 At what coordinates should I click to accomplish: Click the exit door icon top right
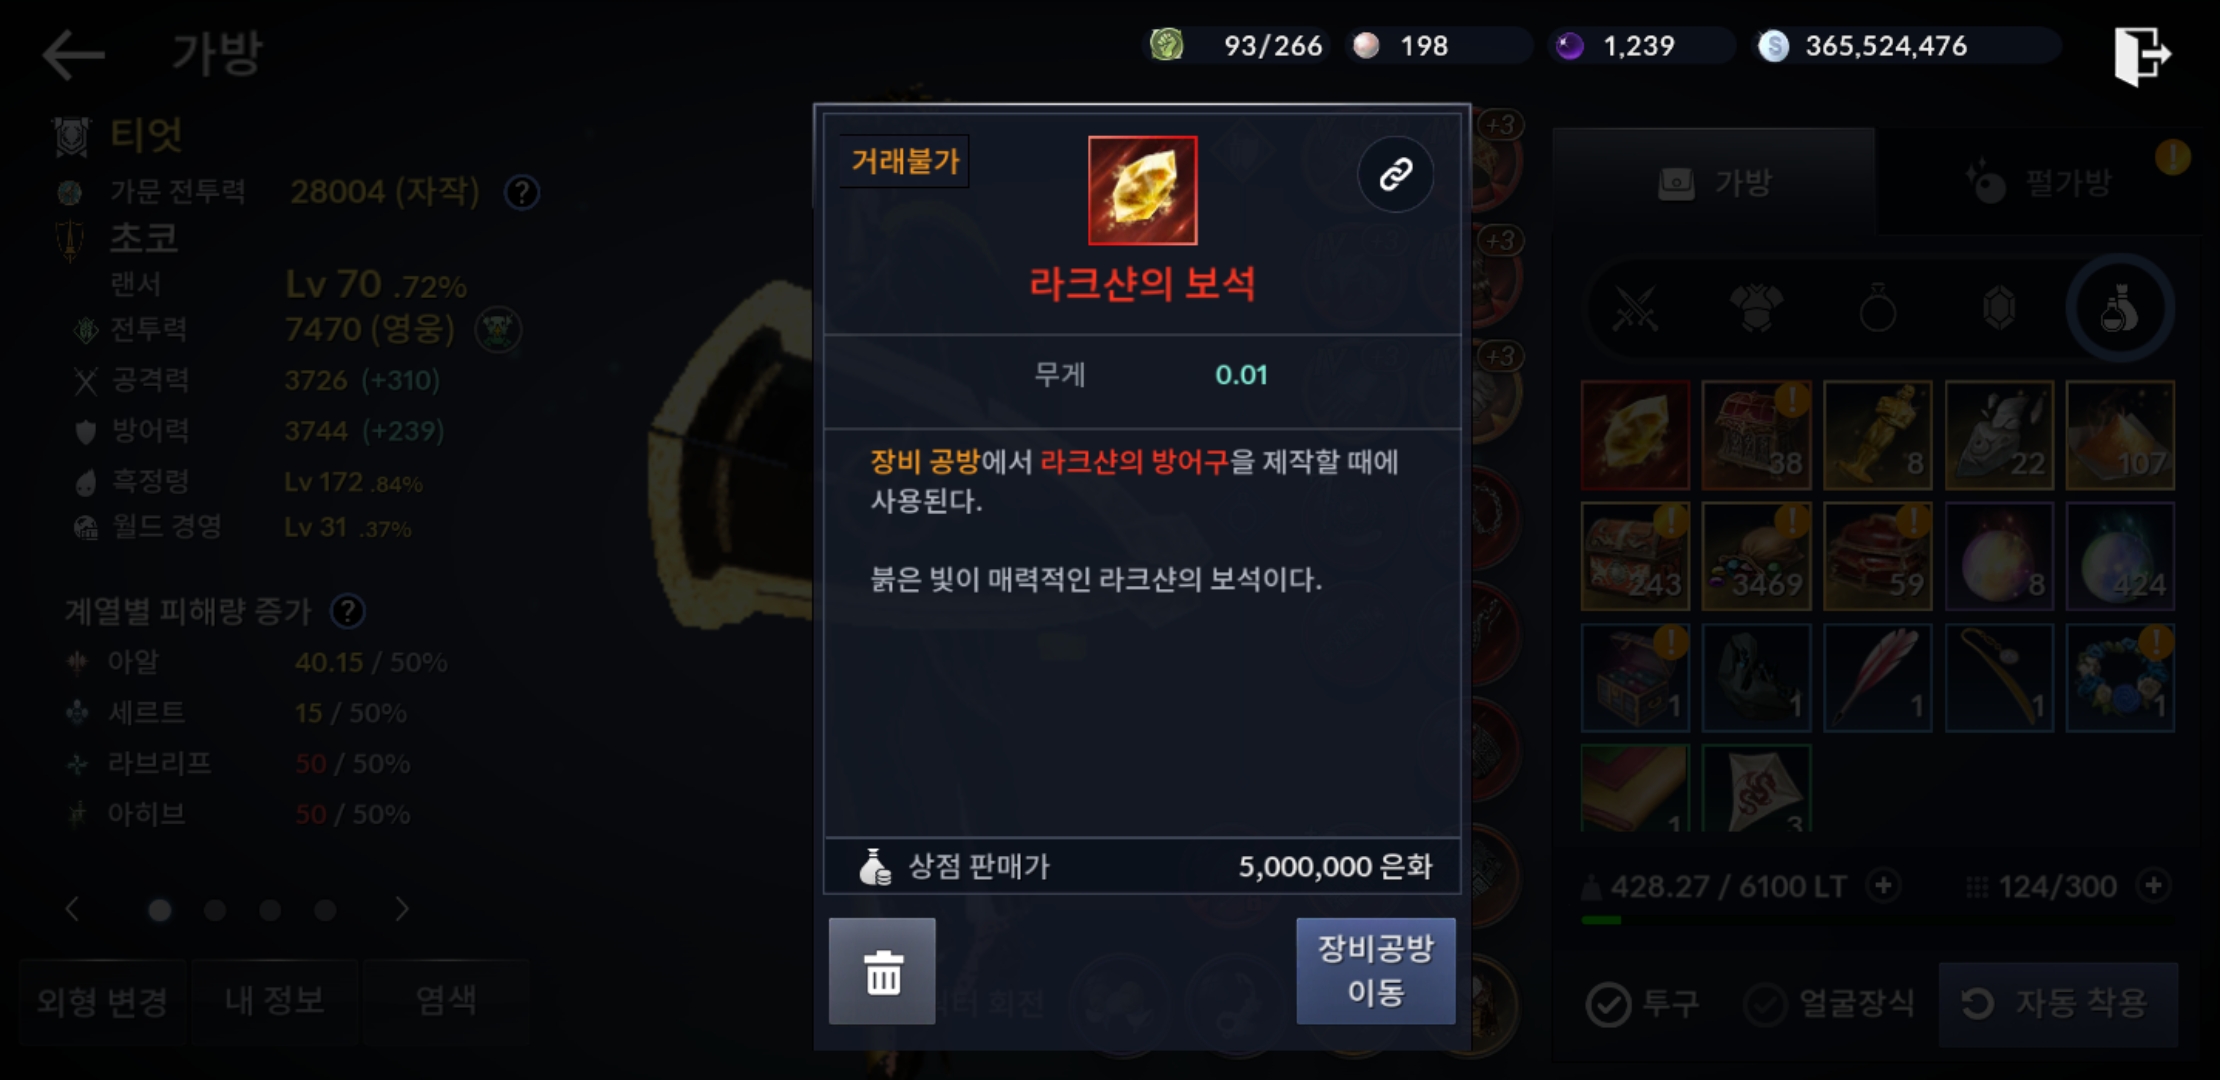[x=2141, y=55]
